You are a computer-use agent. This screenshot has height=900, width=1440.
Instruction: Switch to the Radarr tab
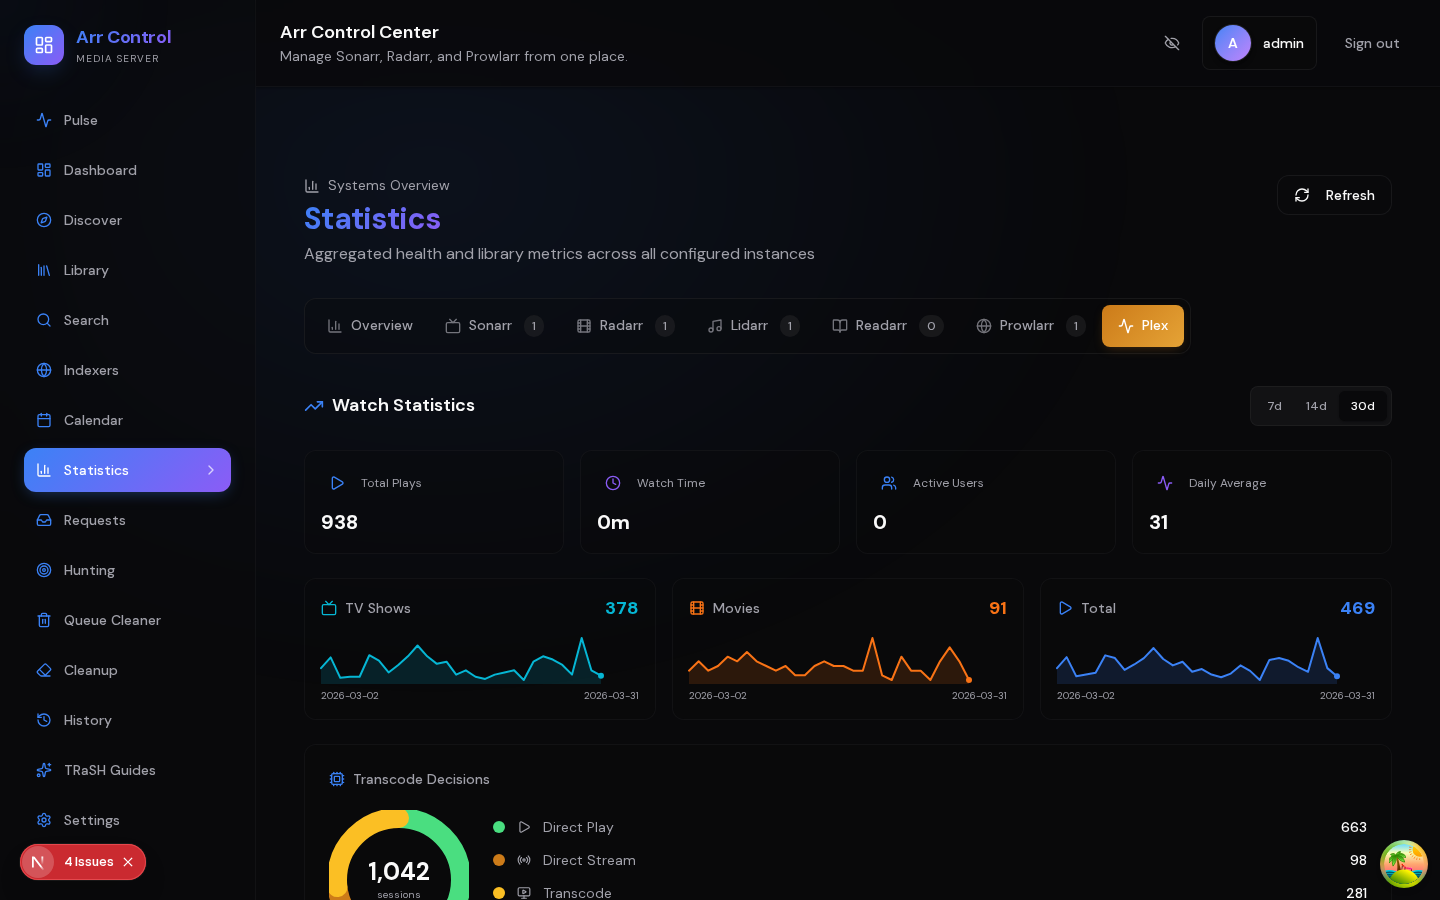coord(625,326)
